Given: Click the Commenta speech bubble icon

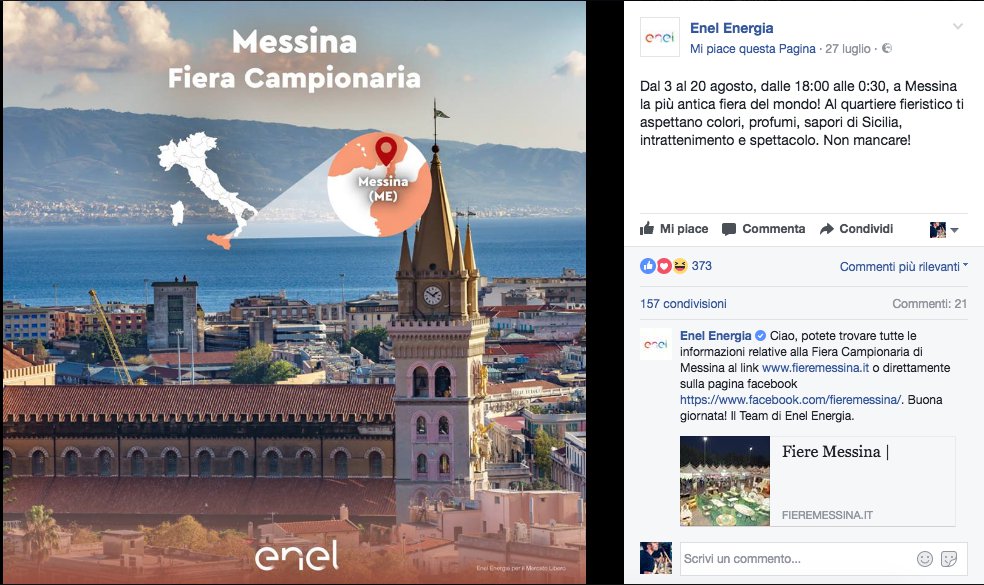Looking at the screenshot, I should pos(729,229).
